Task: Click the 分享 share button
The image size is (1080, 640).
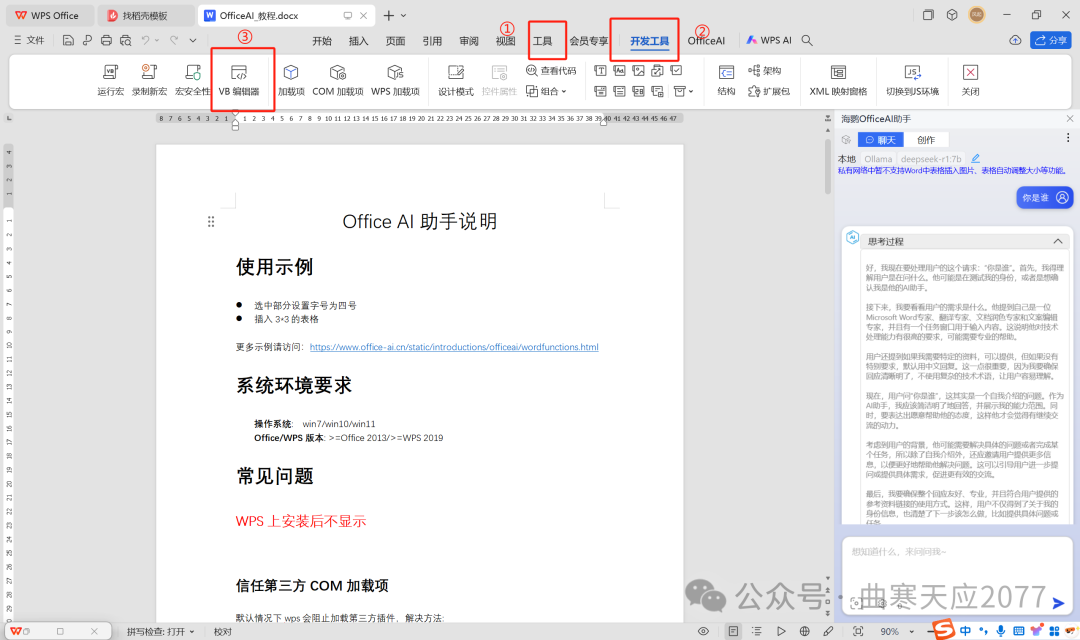Action: (1051, 41)
